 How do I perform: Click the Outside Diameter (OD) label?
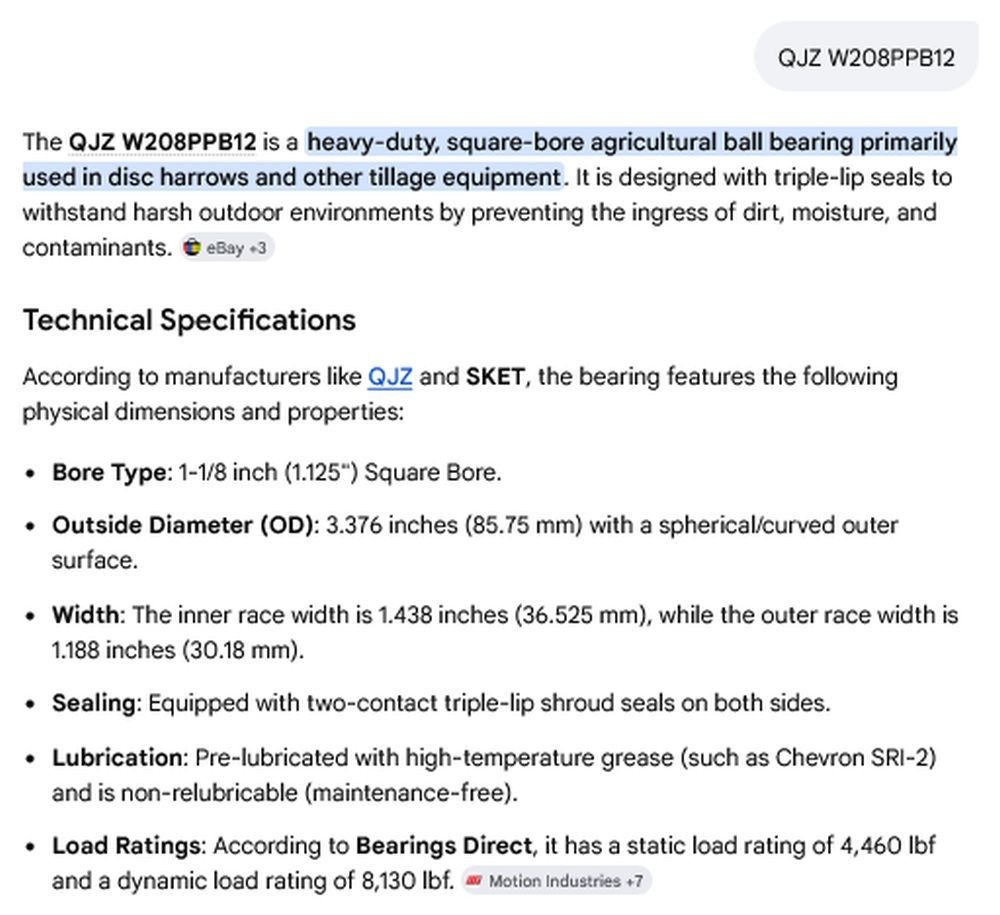click(182, 525)
